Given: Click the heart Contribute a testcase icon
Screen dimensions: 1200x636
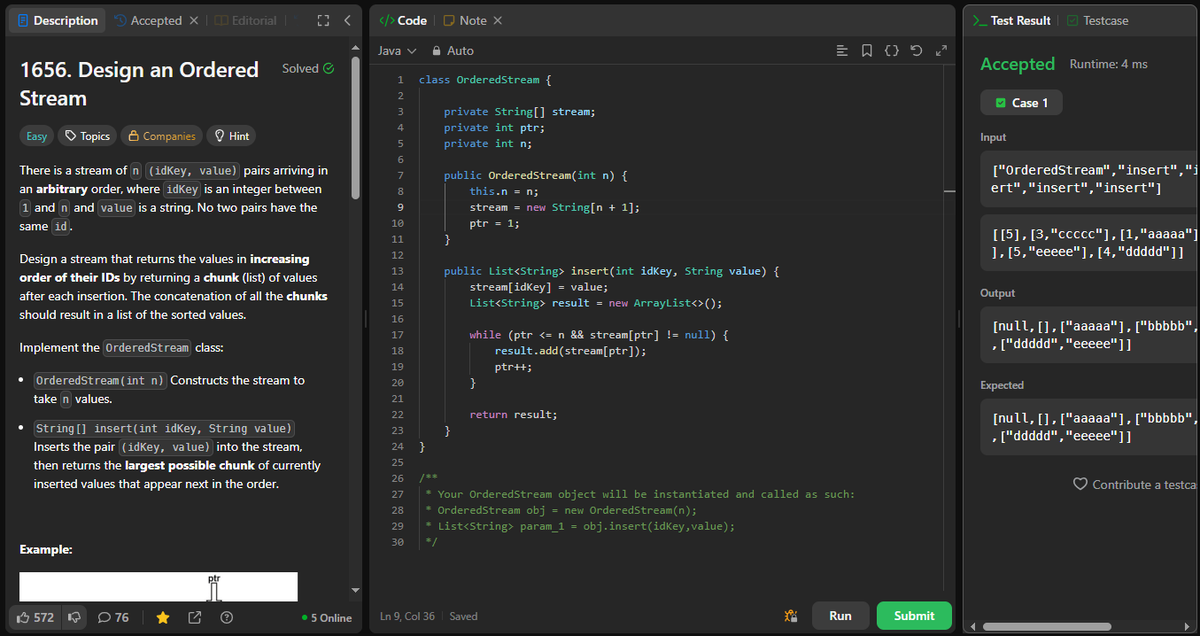Looking at the screenshot, I should point(1080,484).
